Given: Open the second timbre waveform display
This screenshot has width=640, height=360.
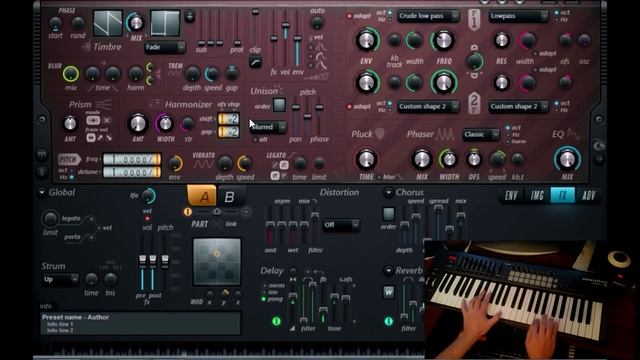Looking at the screenshot, I should (x=165, y=23).
